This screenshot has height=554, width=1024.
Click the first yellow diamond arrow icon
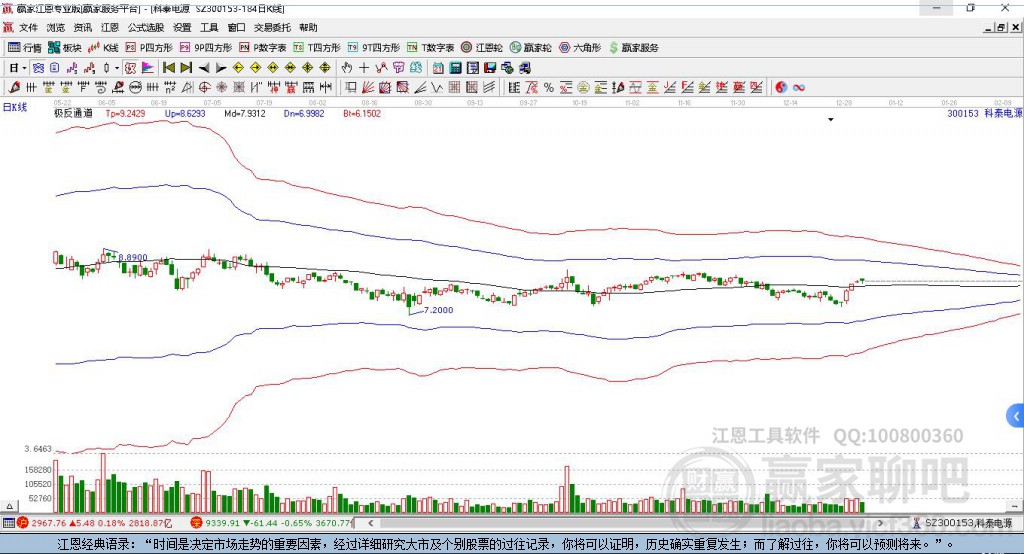pyautogui.click(x=238, y=68)
